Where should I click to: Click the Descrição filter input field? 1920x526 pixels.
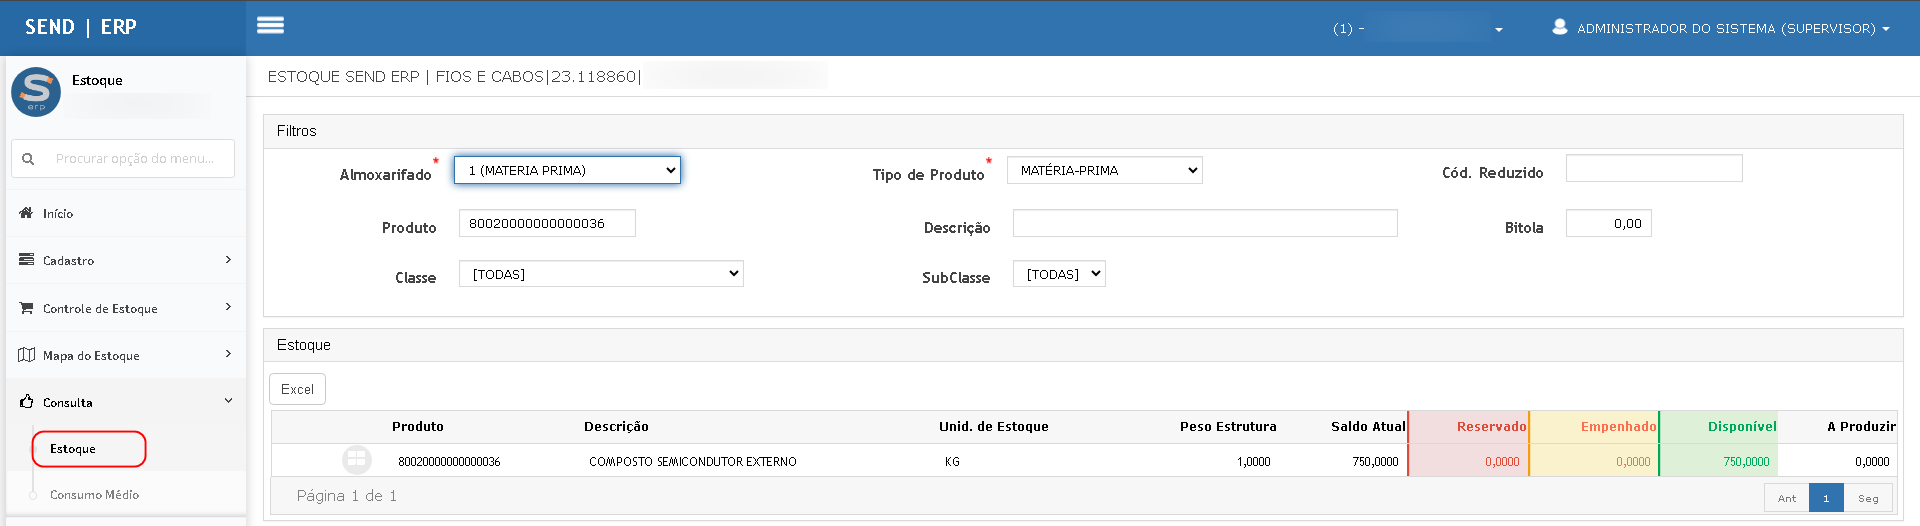(1204, 223)
